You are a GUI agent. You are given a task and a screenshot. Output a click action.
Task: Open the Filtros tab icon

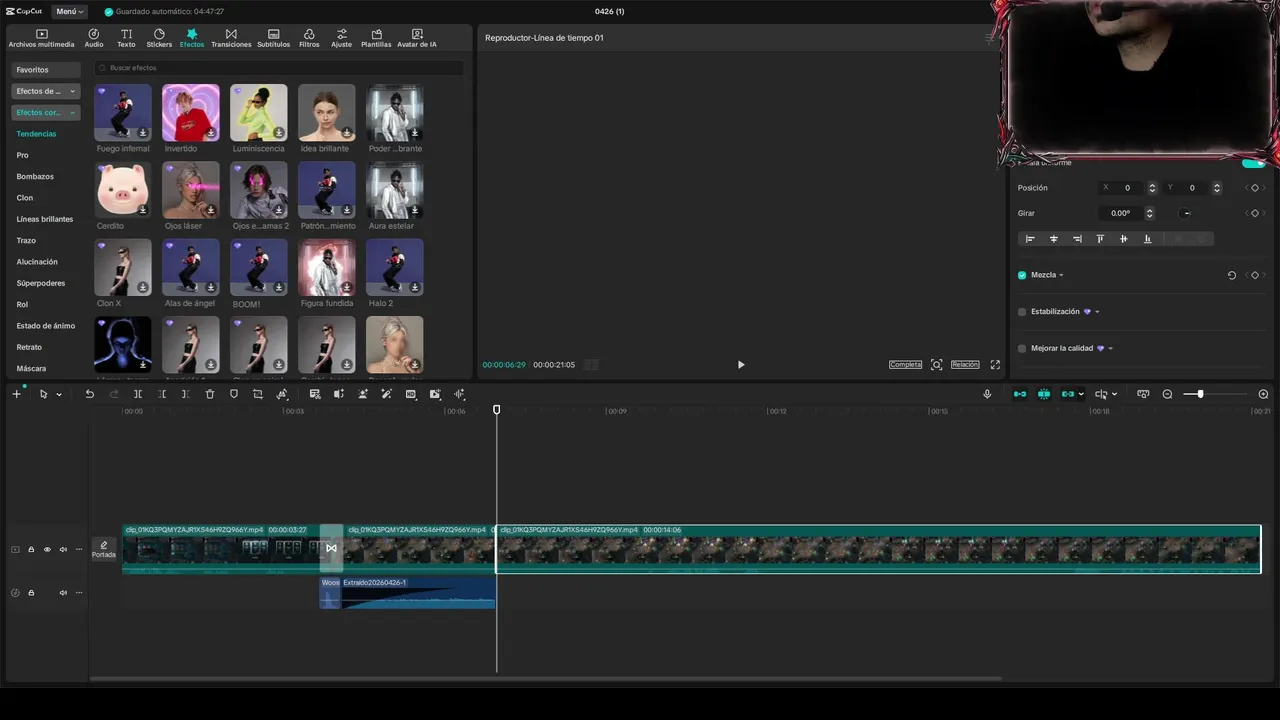point(309,34)
